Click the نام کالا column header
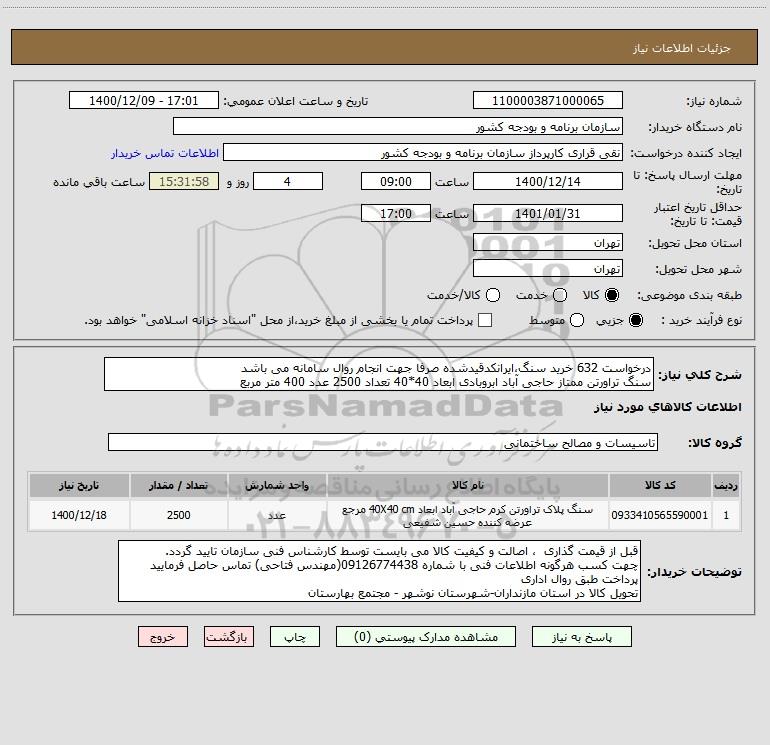This screenshot has height=745, width=770. point(468,485)
